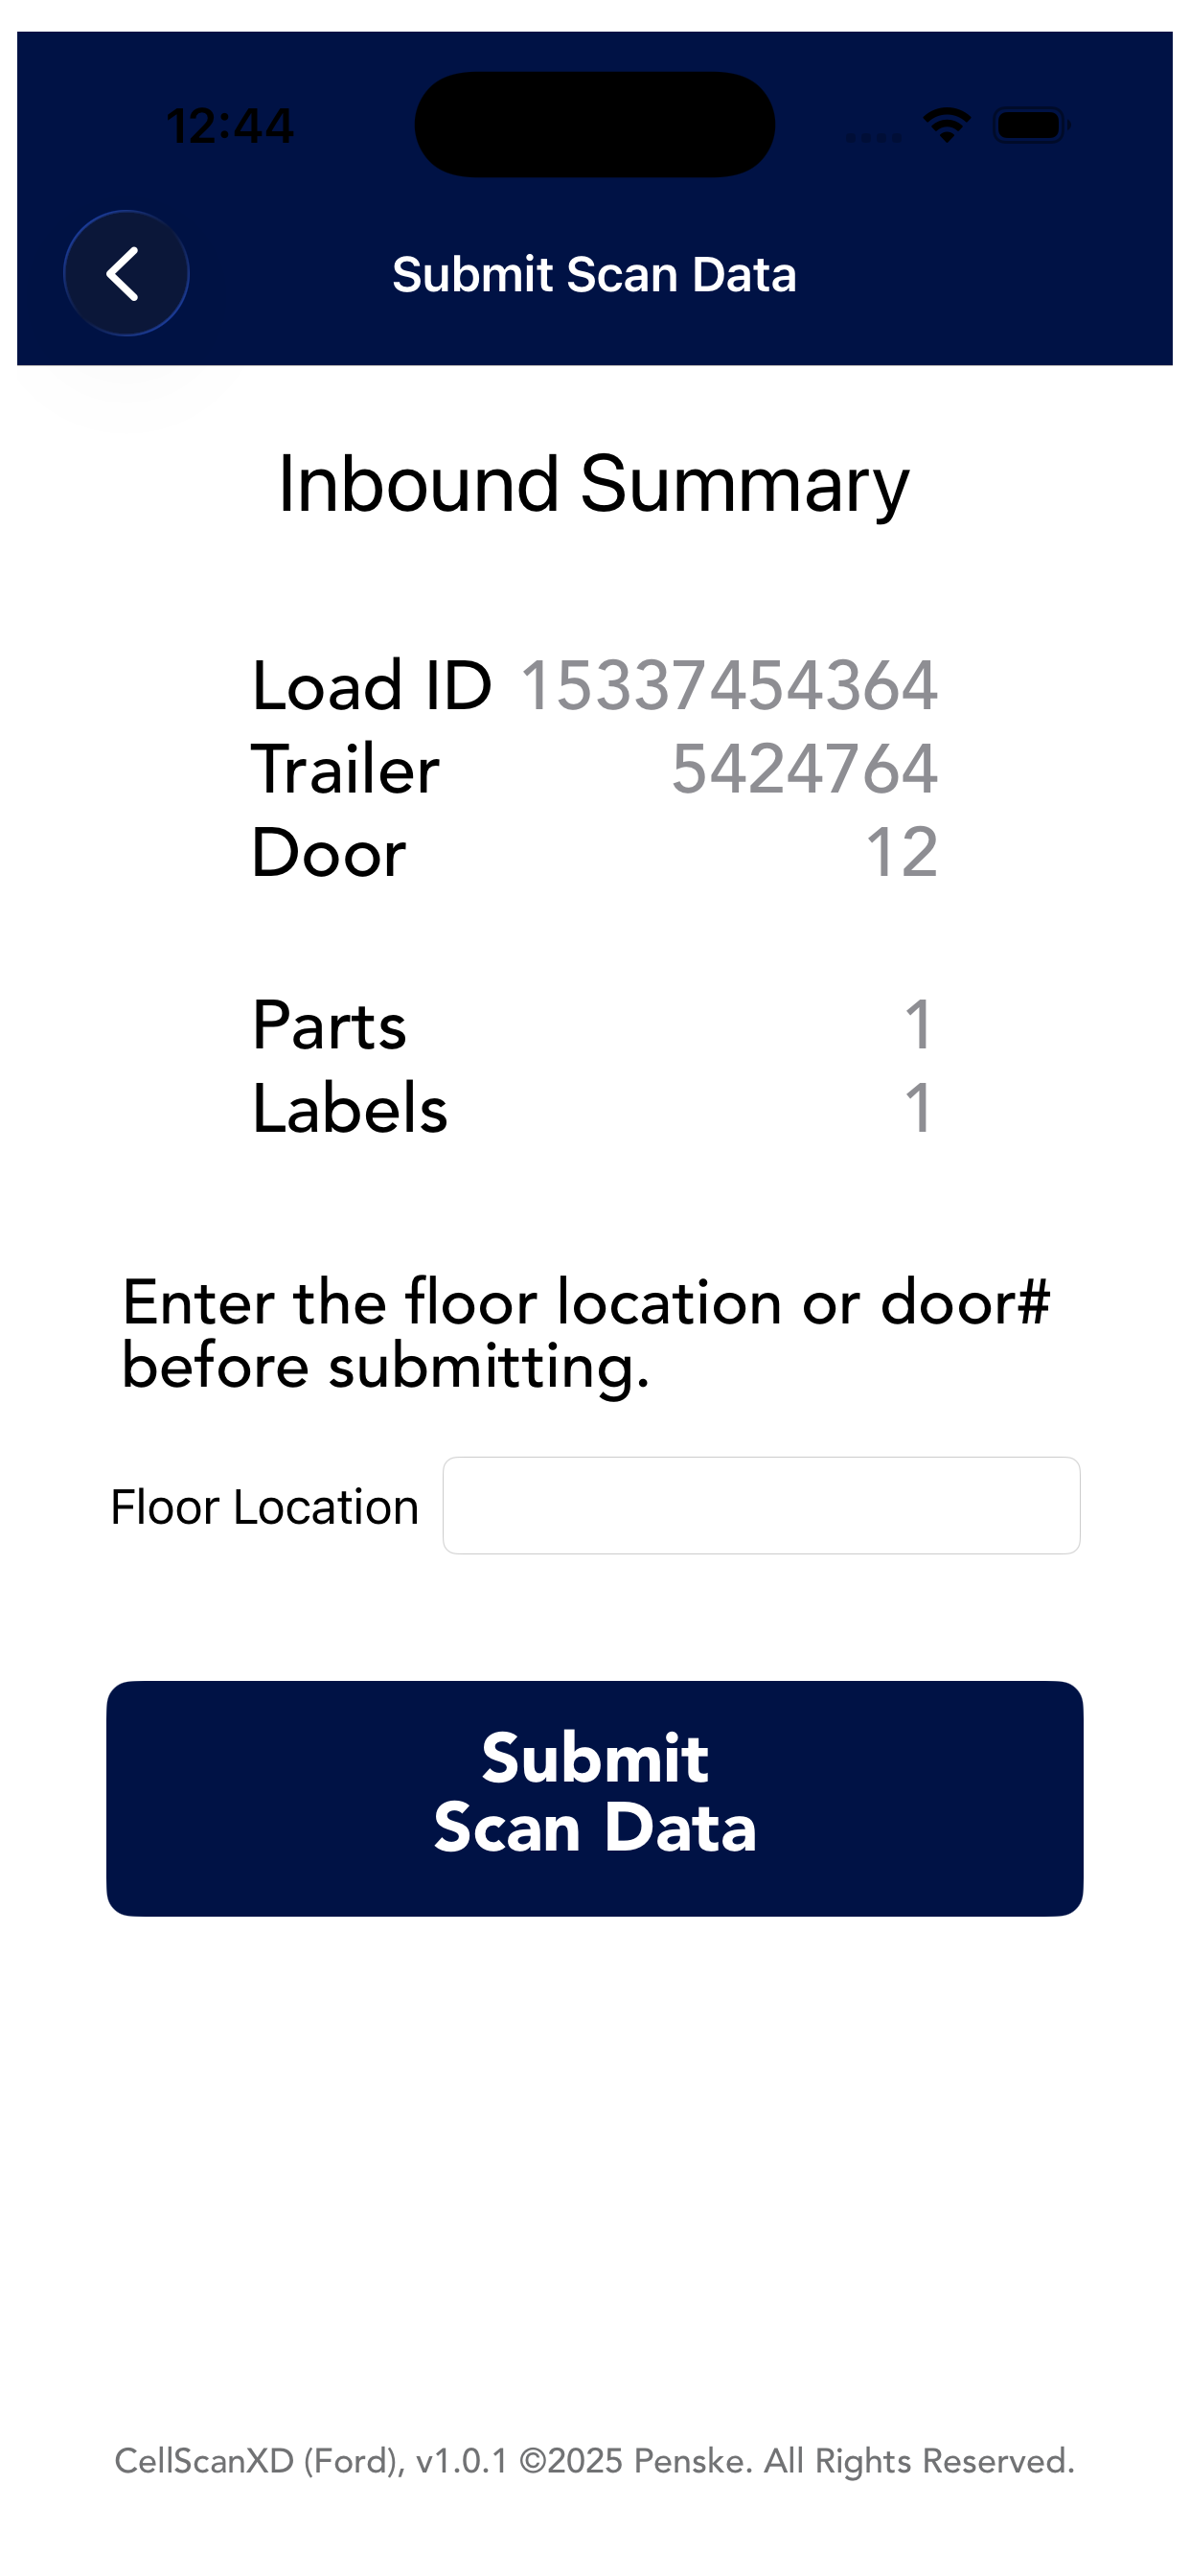This screenshot has width=1190, height=2576.
Task: Tap the Floor Location label
Action: click(x=265, y=1506)
